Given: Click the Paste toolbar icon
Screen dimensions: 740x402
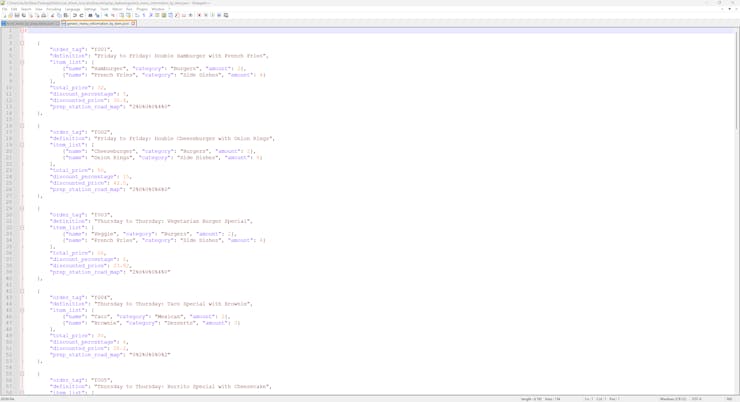Looking at the screenshot, I should (x=66, y=15).
